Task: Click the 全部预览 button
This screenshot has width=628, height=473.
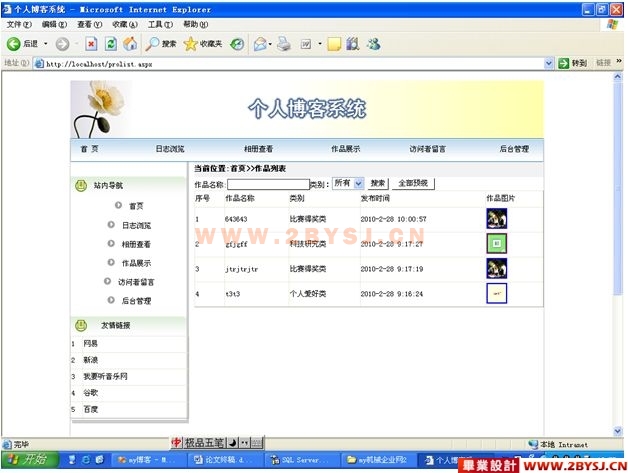Action: click(413, 184)
